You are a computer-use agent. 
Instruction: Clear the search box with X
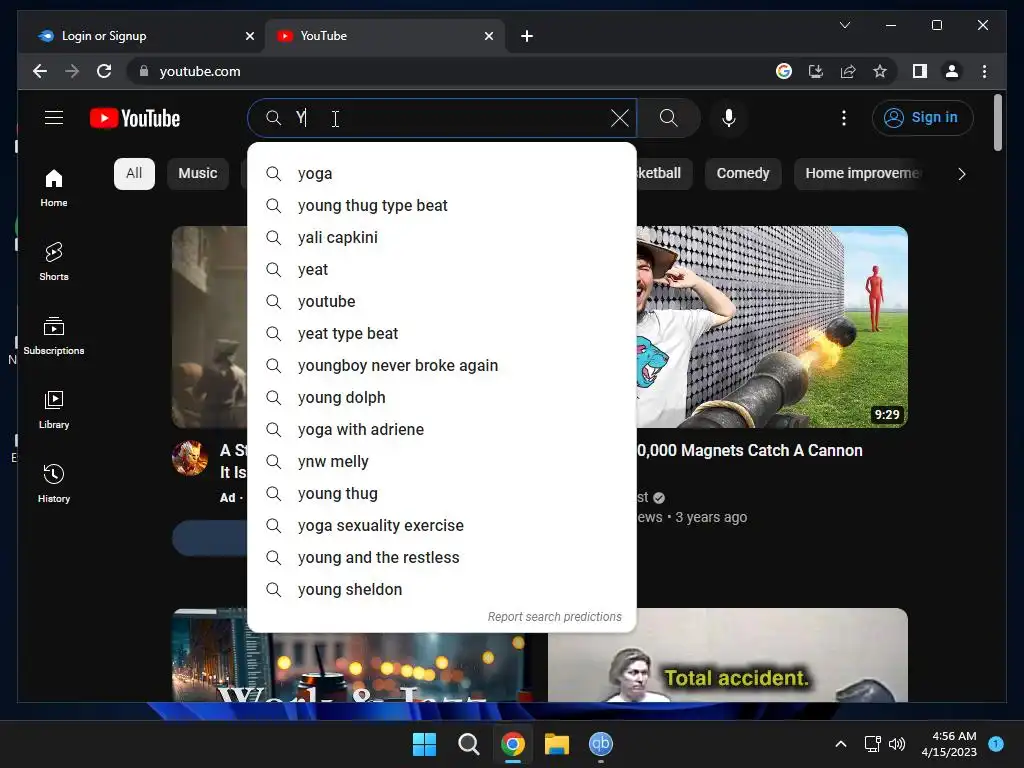[x=619, y=118]
